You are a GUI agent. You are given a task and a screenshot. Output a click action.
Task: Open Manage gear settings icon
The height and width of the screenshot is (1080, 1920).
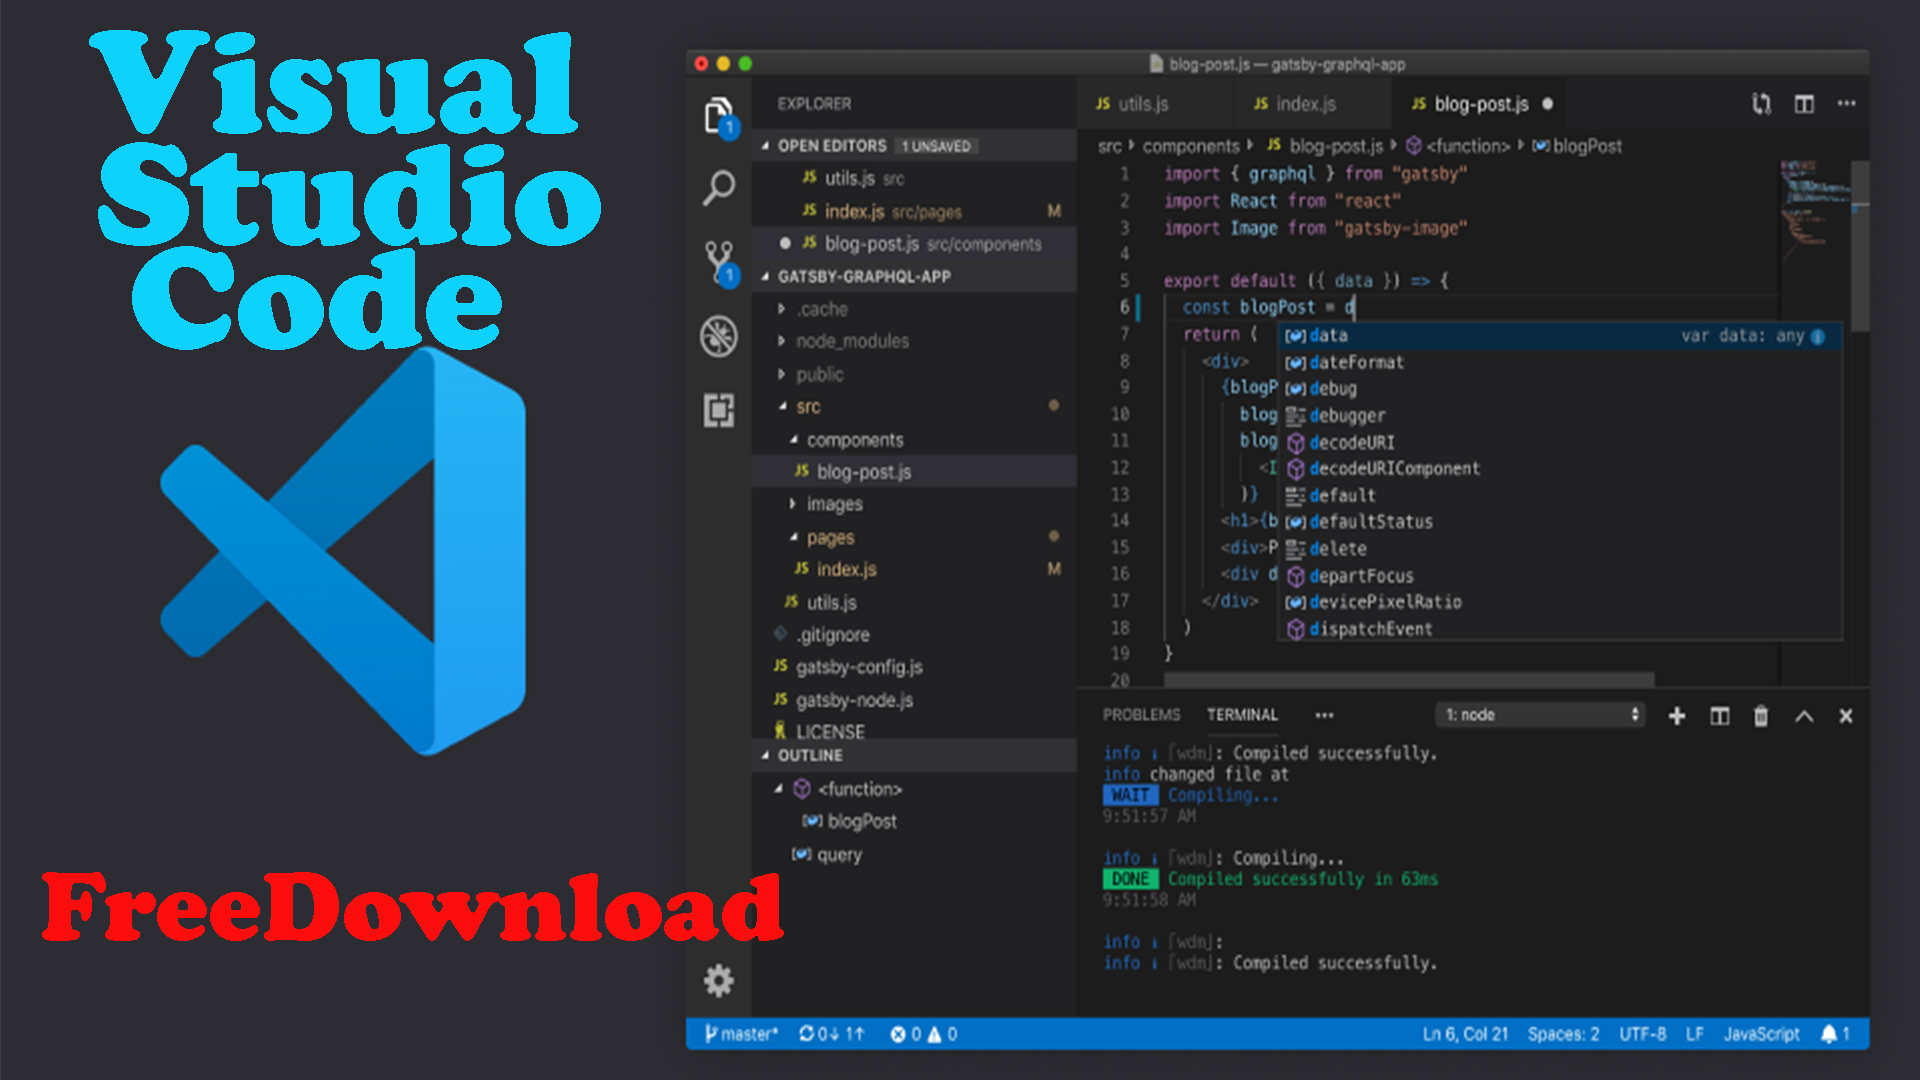point(718,980)
